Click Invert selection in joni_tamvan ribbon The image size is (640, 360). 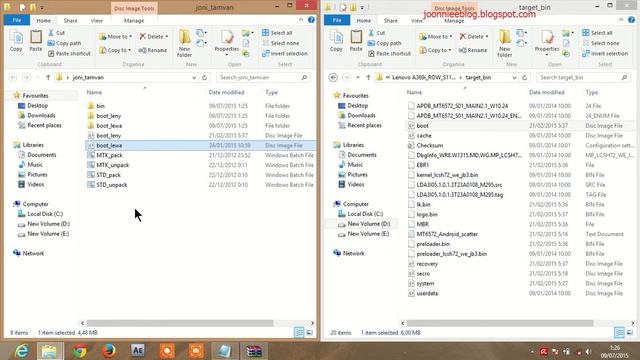coord(284,53)
